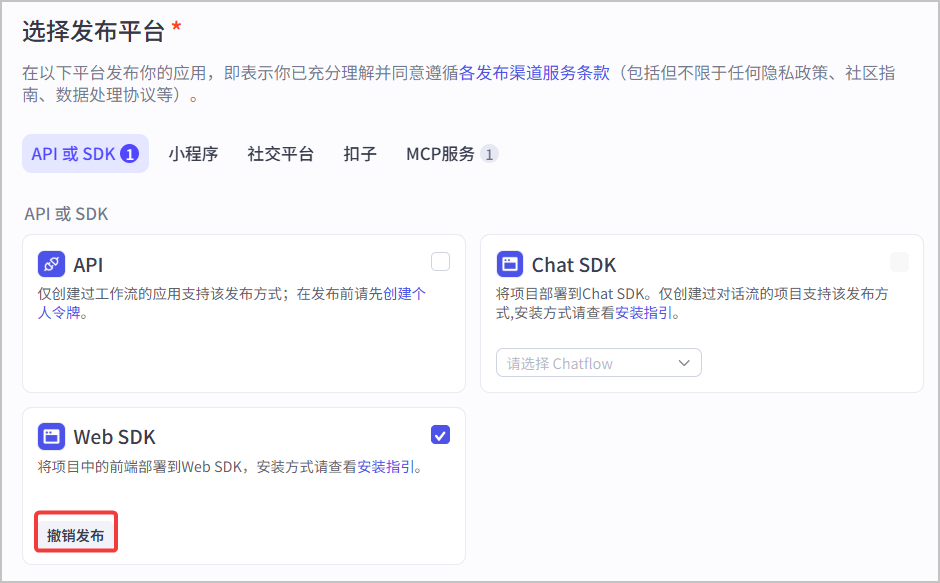The height and width of the screenshot is (583, 940).
Task: Uncheck the Web SDK checkbox
Action: tap(440, 434)
